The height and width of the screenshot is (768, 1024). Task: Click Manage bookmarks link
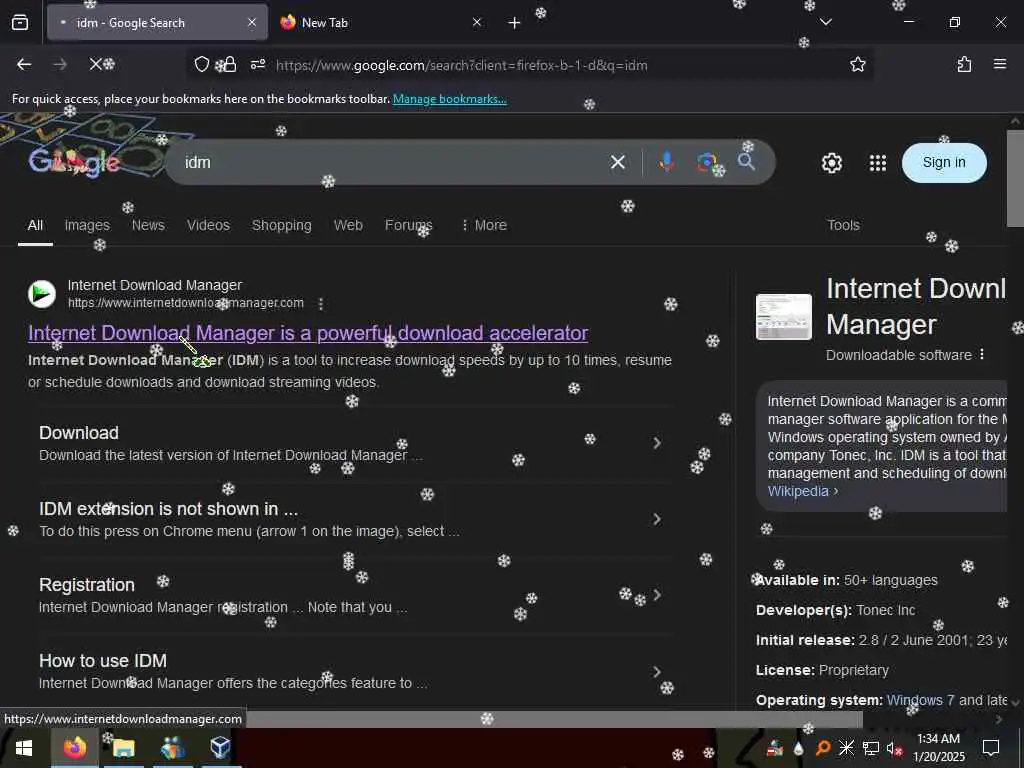[x=449, y=99]
